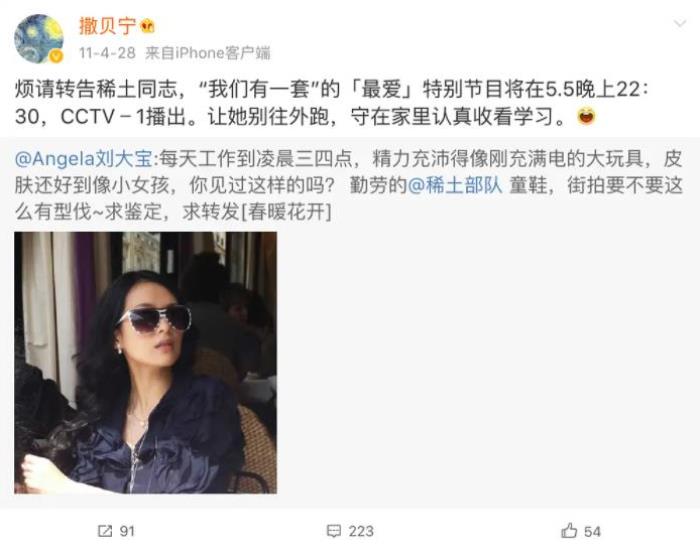
Task: View the woman in sunglasses photo
Action: 146,363
